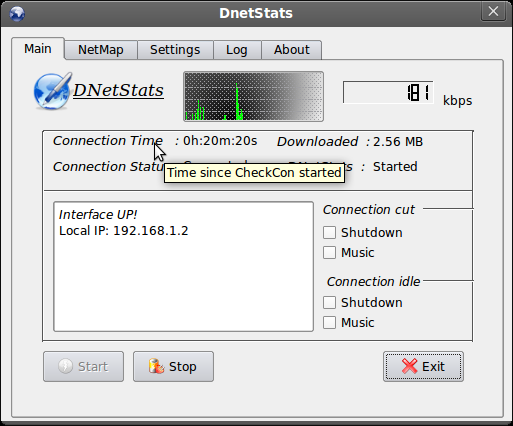Open the Settings tab

175,50
